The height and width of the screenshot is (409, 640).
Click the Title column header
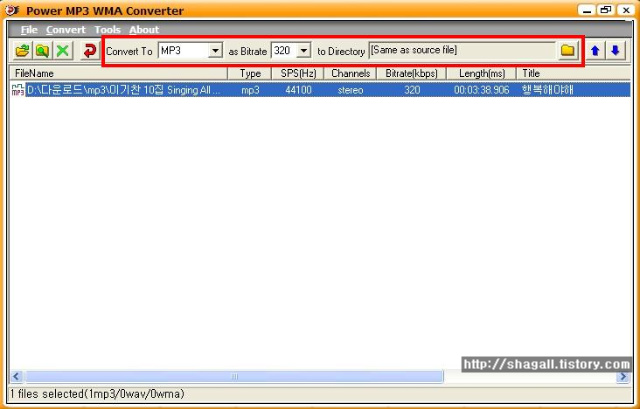click(573, 73)
